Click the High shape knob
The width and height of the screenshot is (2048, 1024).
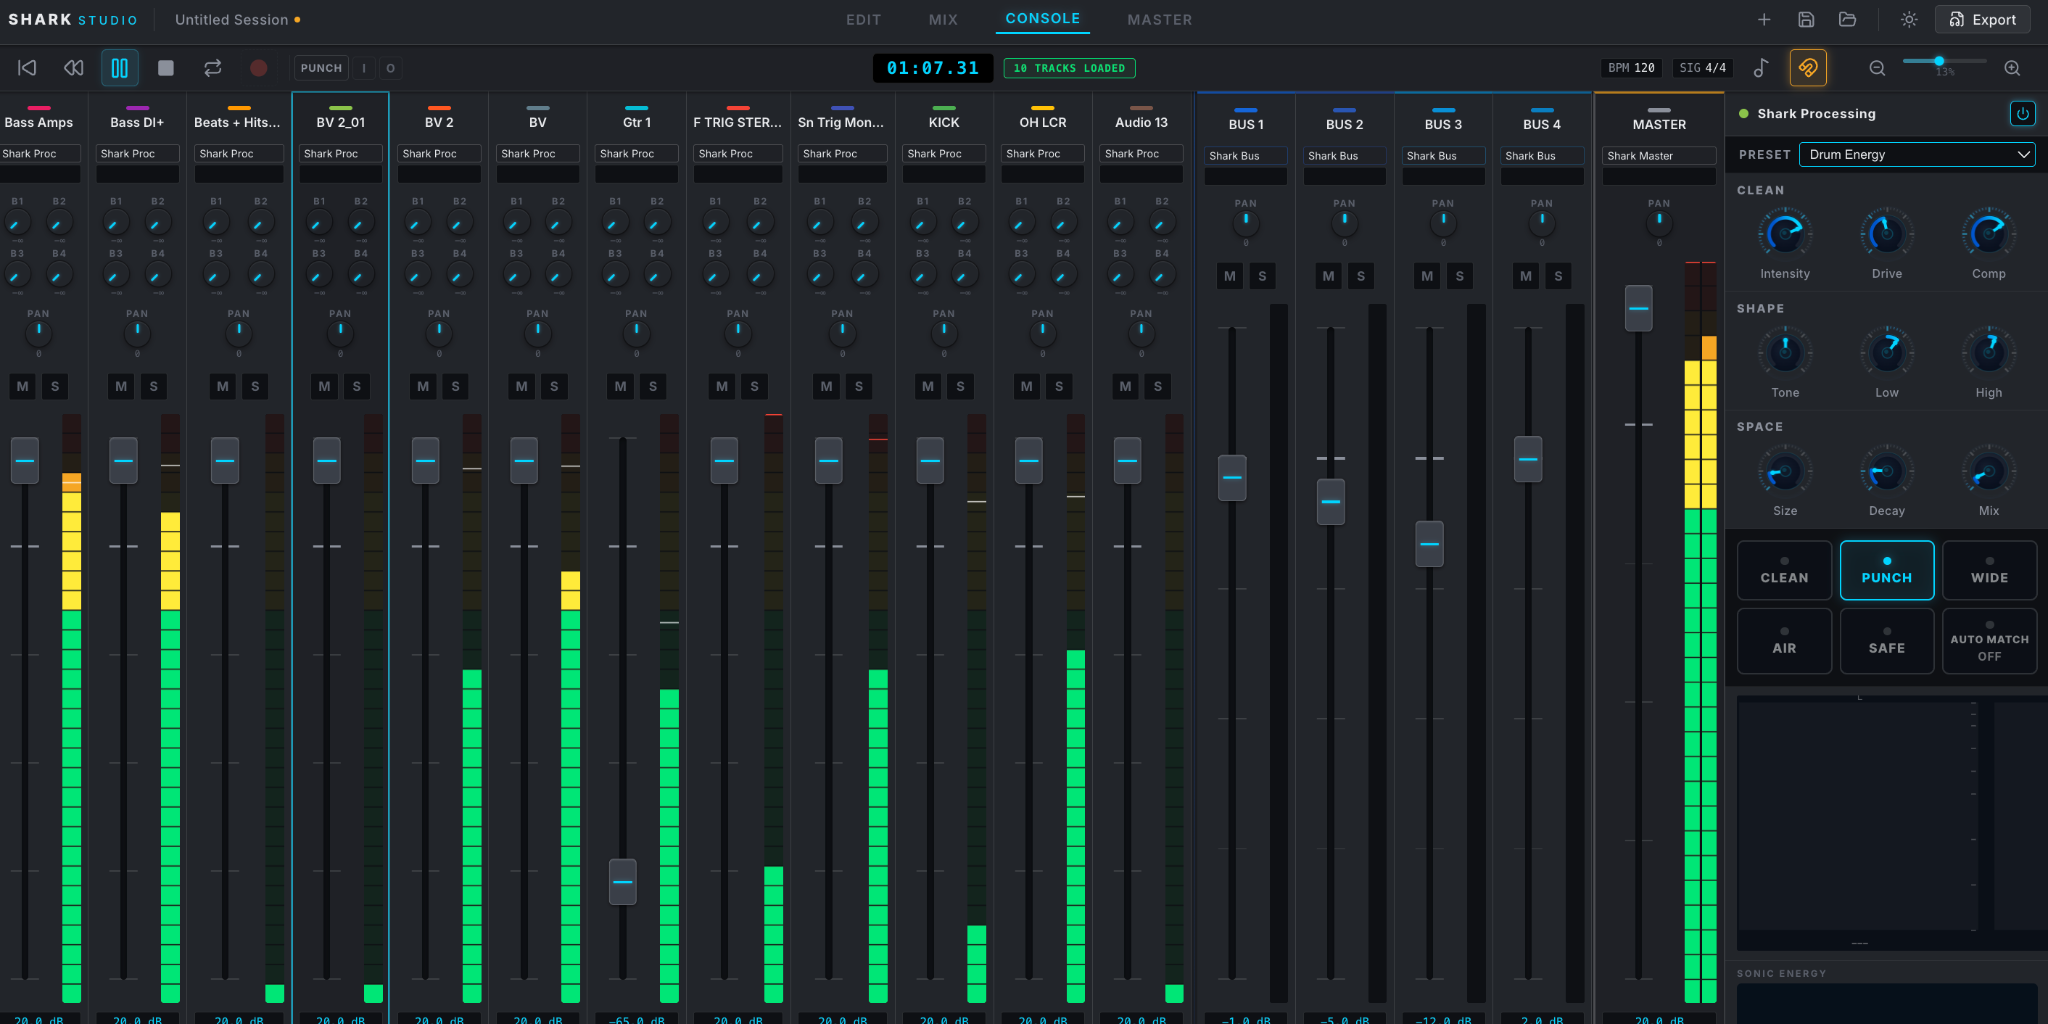pyautogui.click(x=1989, y=352)
